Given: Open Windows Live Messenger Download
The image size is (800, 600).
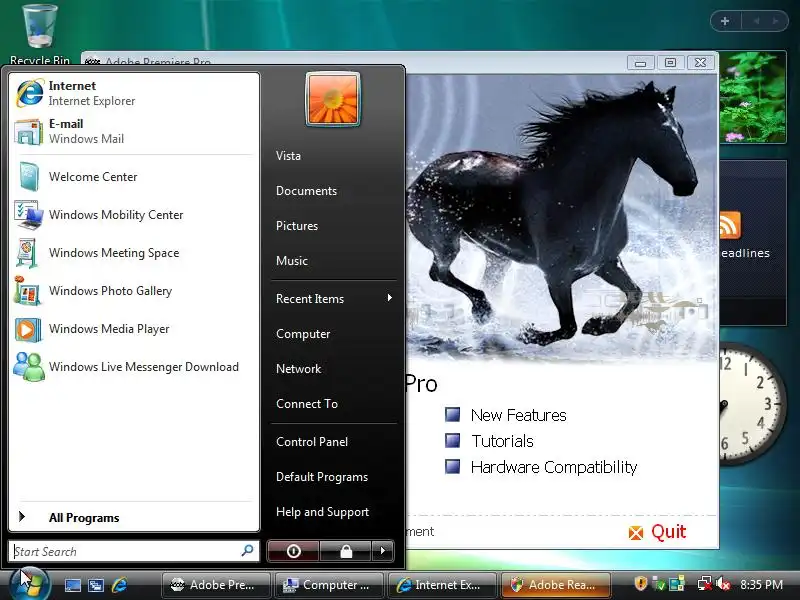Looking at the screenshot, I should click(x=134, y=367).
